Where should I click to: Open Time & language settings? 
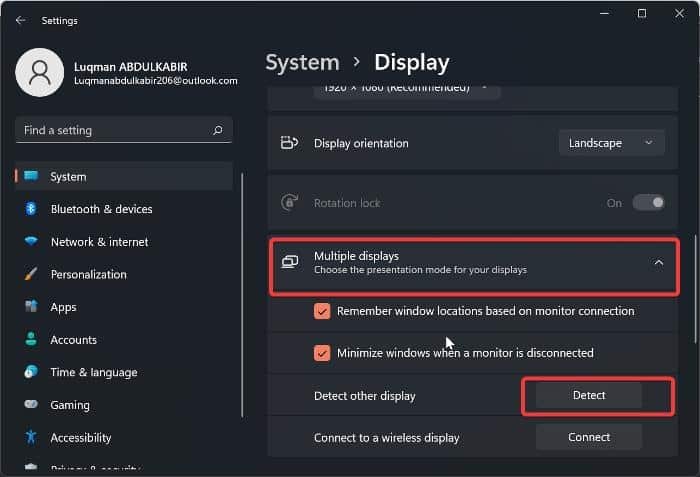(124, 372)
